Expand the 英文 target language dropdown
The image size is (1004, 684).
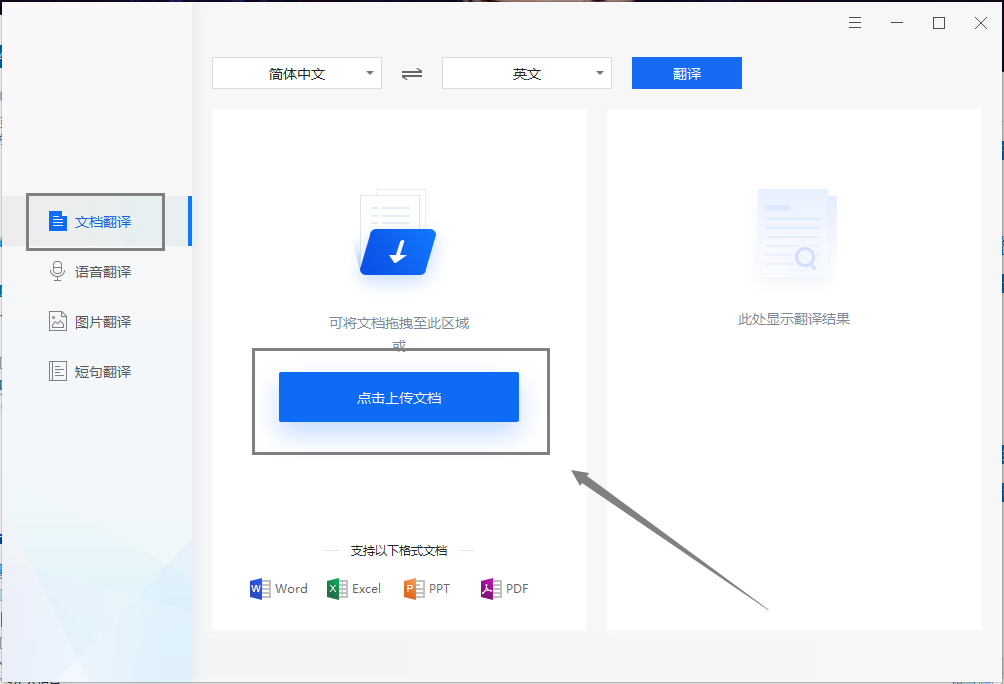coord(527,73)
